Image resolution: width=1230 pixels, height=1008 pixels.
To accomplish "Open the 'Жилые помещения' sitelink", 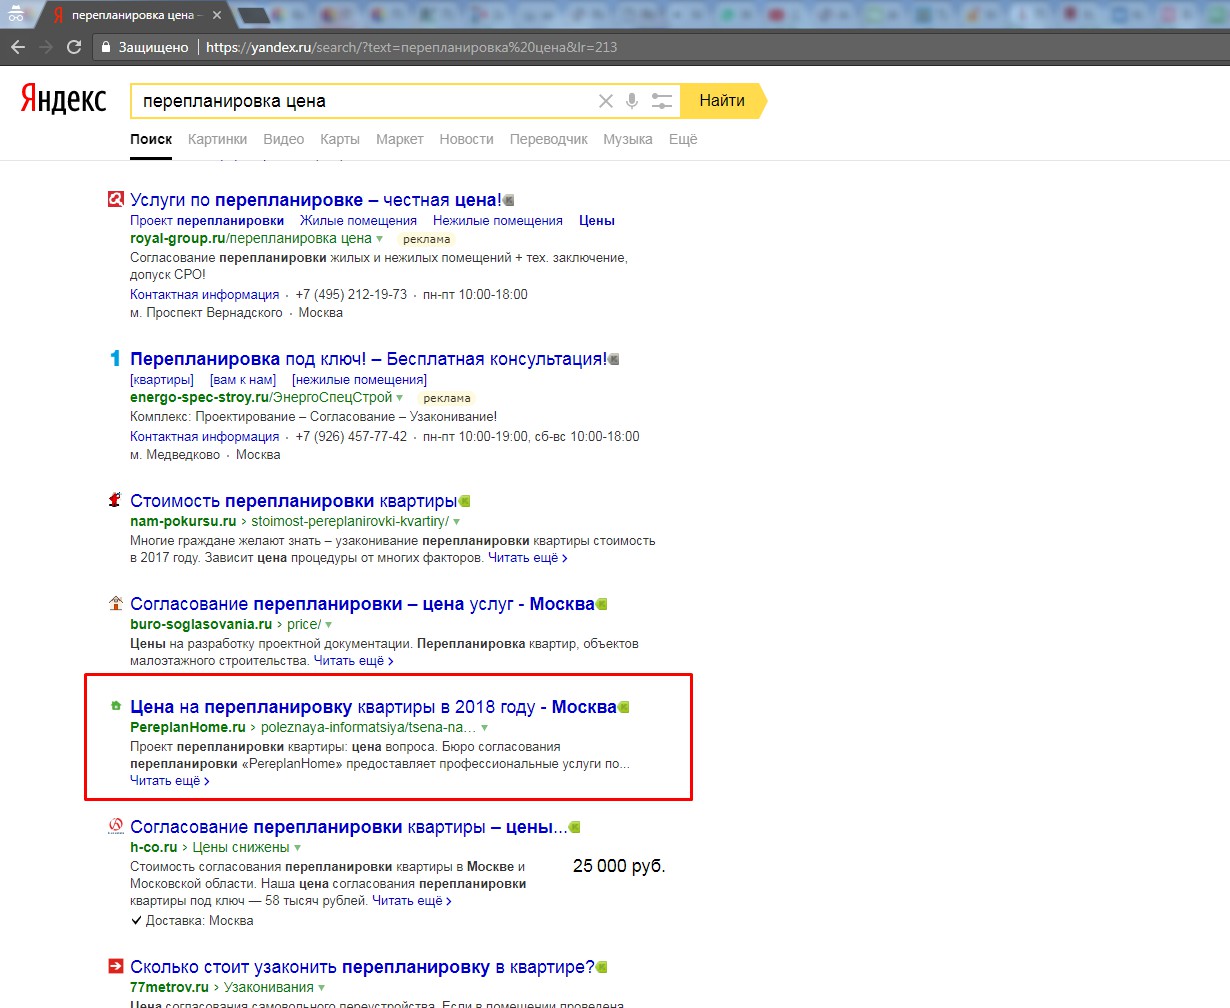I will [x=359, y=220].
